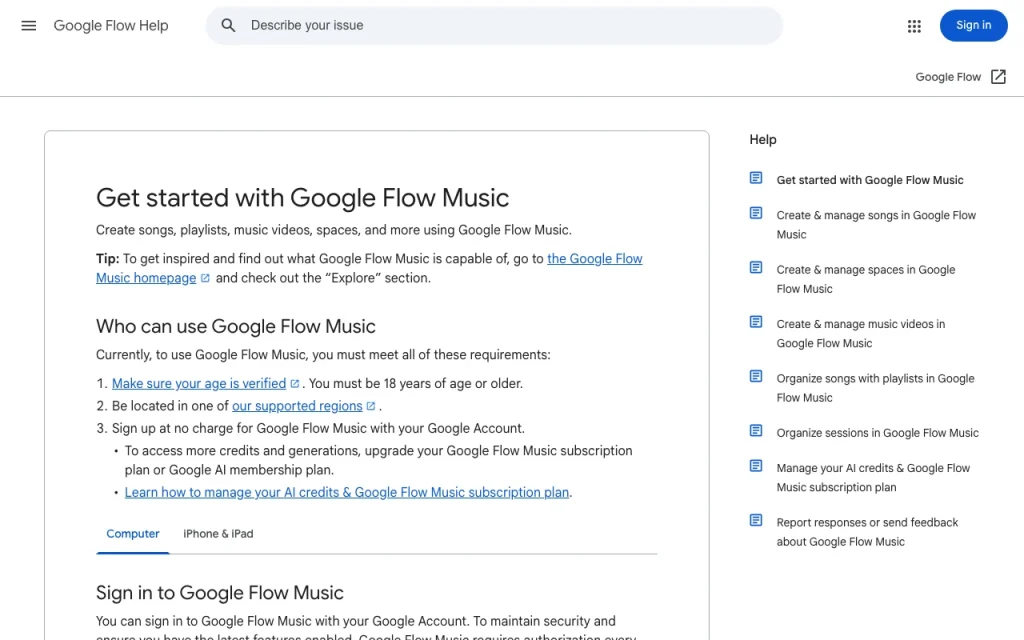This screenshot has height=640, width=1024.
Task: Open Get started with Google Flow Music sidebar article
Action: [870, 180]
